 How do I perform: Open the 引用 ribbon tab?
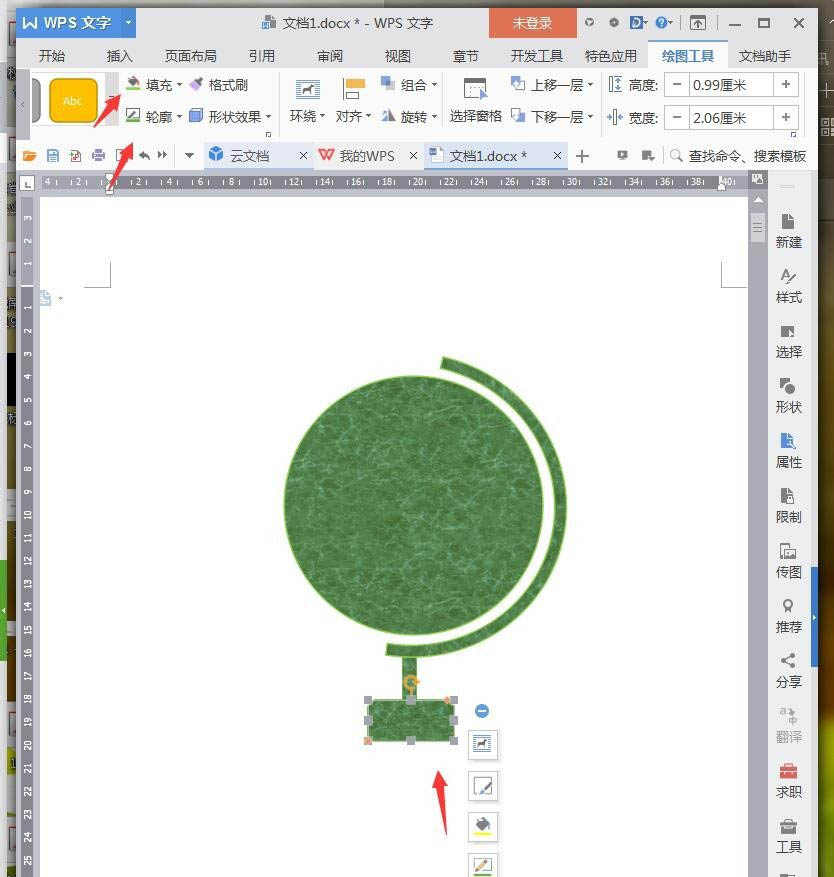pos(262,56)
